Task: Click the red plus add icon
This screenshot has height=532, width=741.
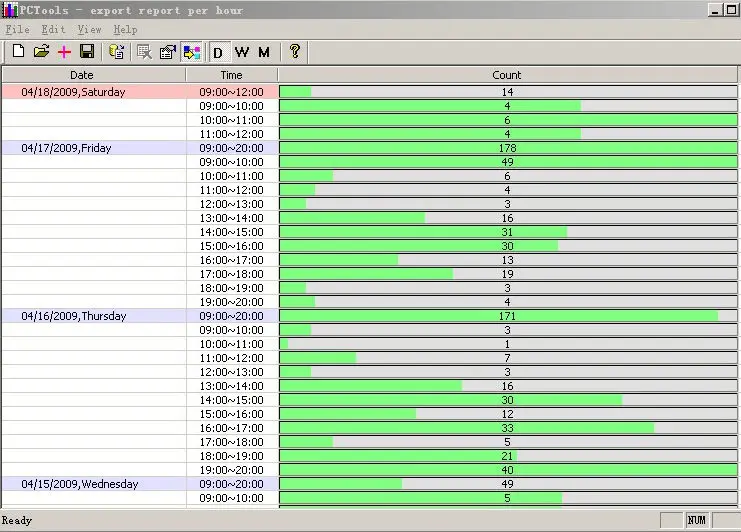Action: point(64,51)
